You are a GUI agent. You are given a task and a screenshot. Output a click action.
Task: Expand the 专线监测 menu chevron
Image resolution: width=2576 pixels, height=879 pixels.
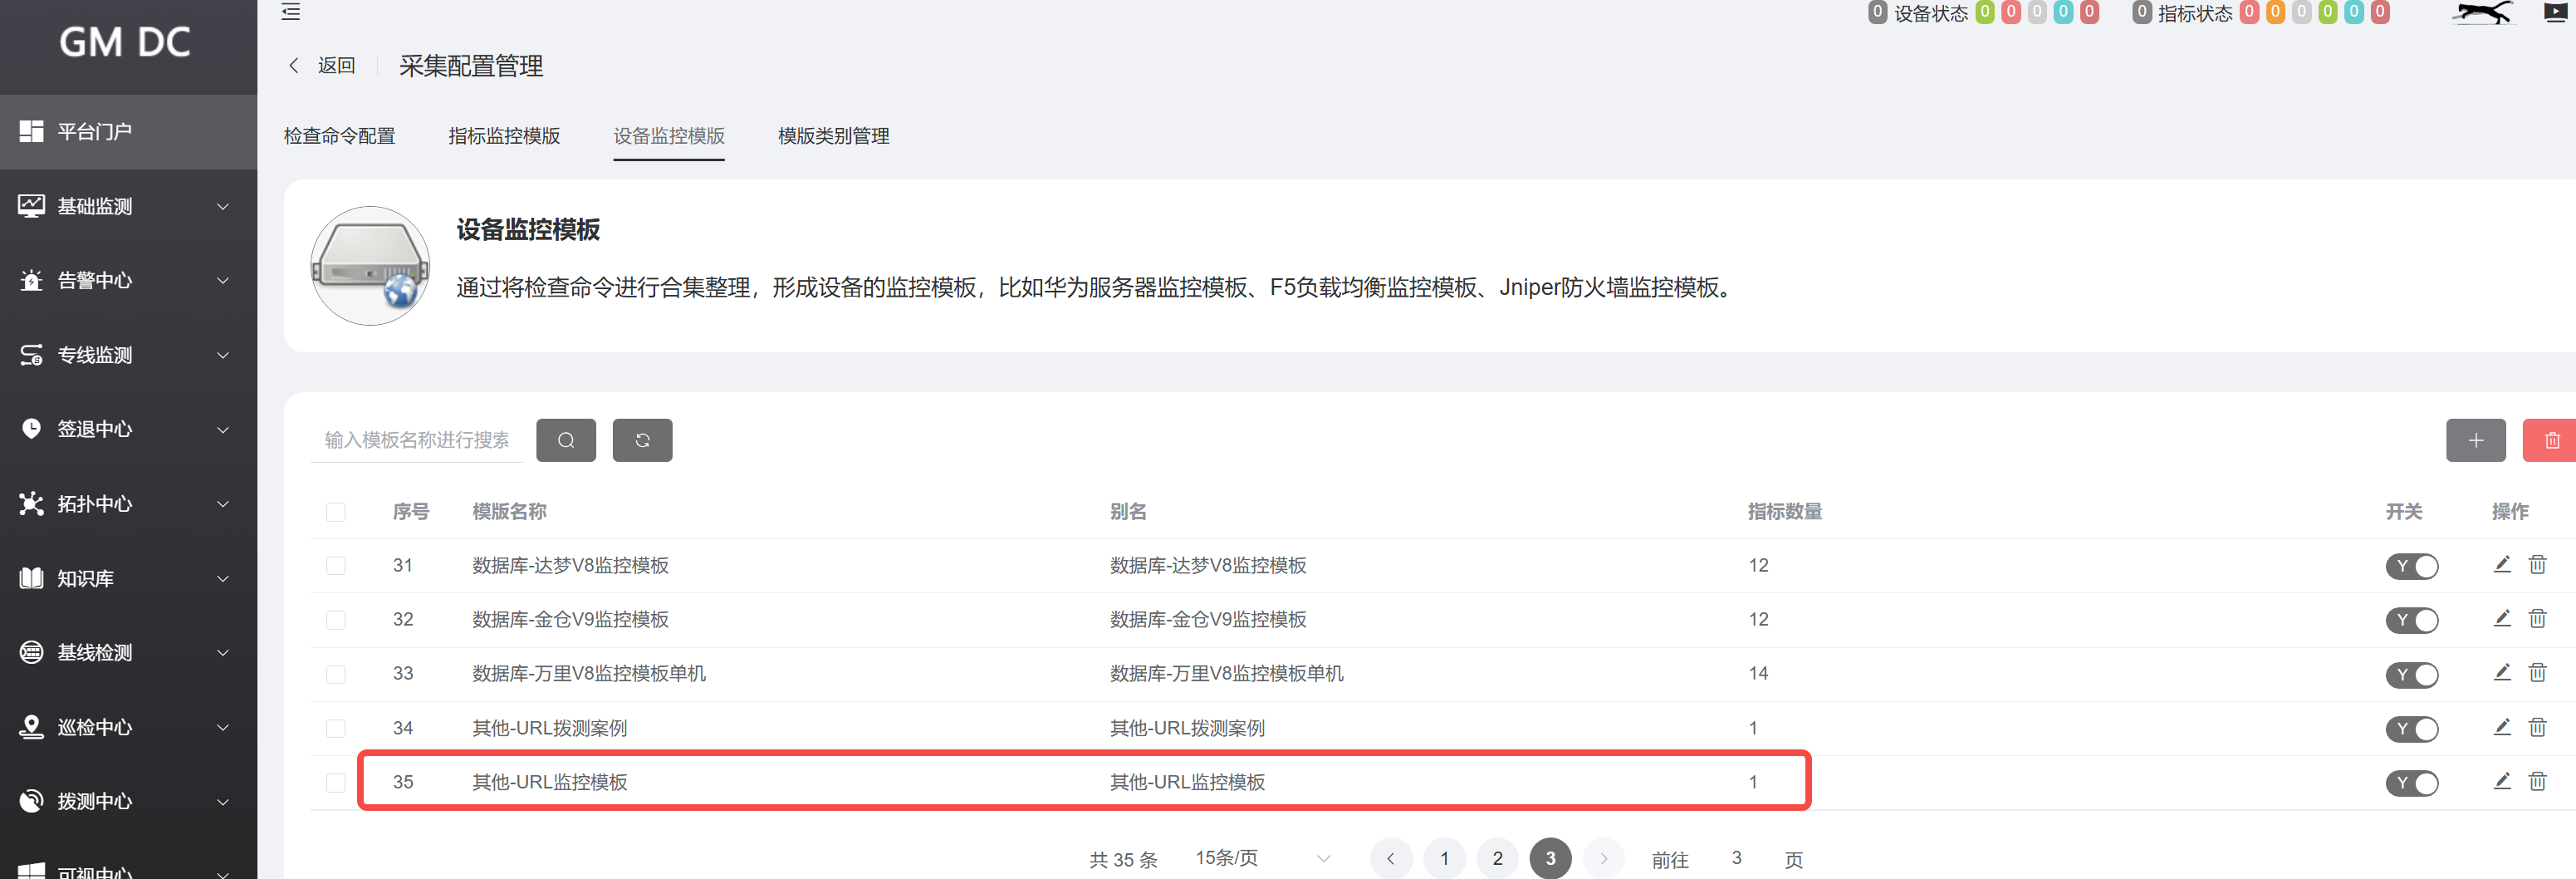pyautogui.click(x=223, y=355)
